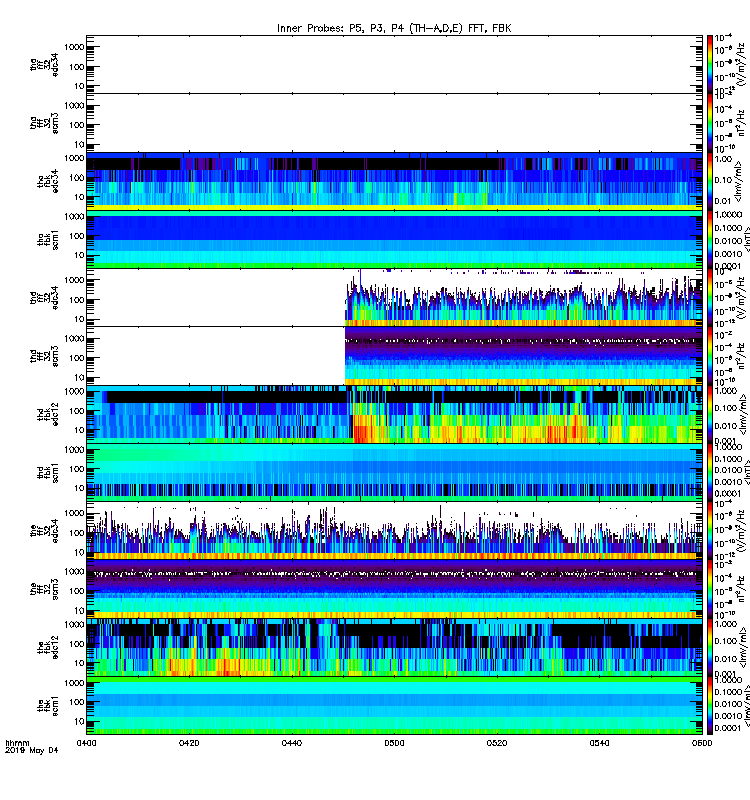Select the 0520 time tick label
The width and height of the screenshot is (750, 800).
(497, 743)
